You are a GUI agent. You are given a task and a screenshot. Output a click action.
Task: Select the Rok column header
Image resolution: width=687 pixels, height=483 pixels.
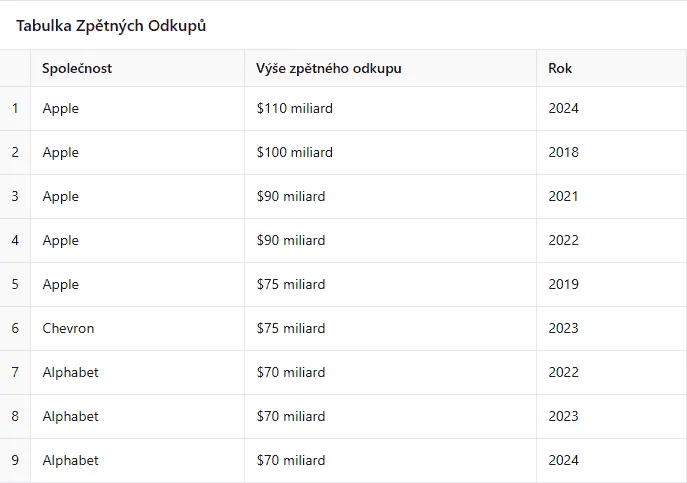(560, 68)
